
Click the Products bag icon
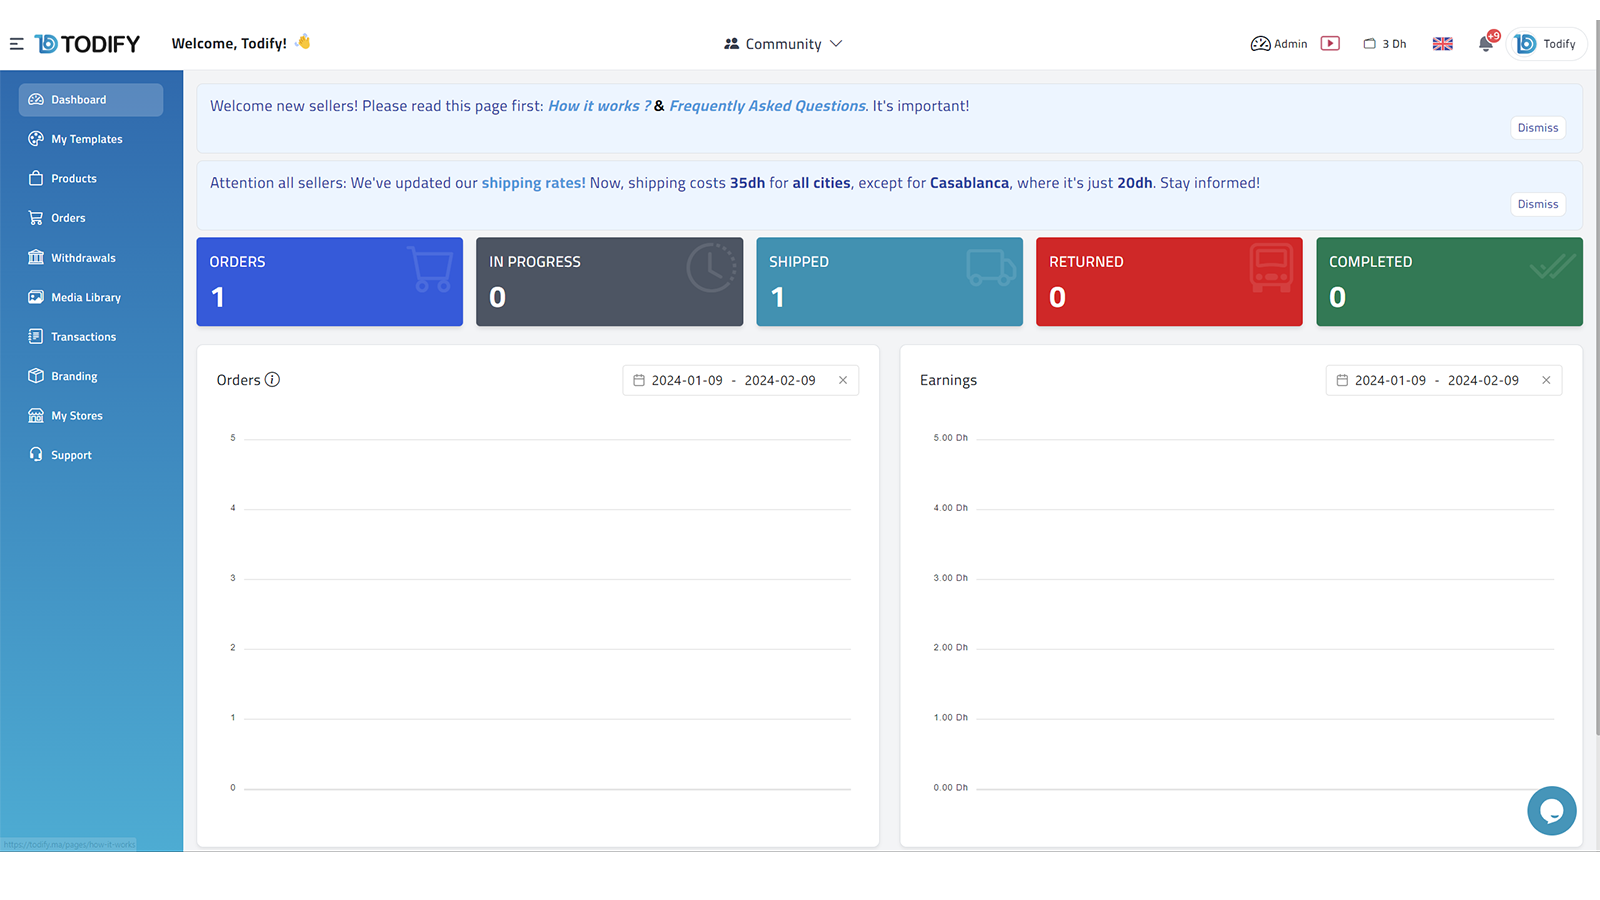36,178
